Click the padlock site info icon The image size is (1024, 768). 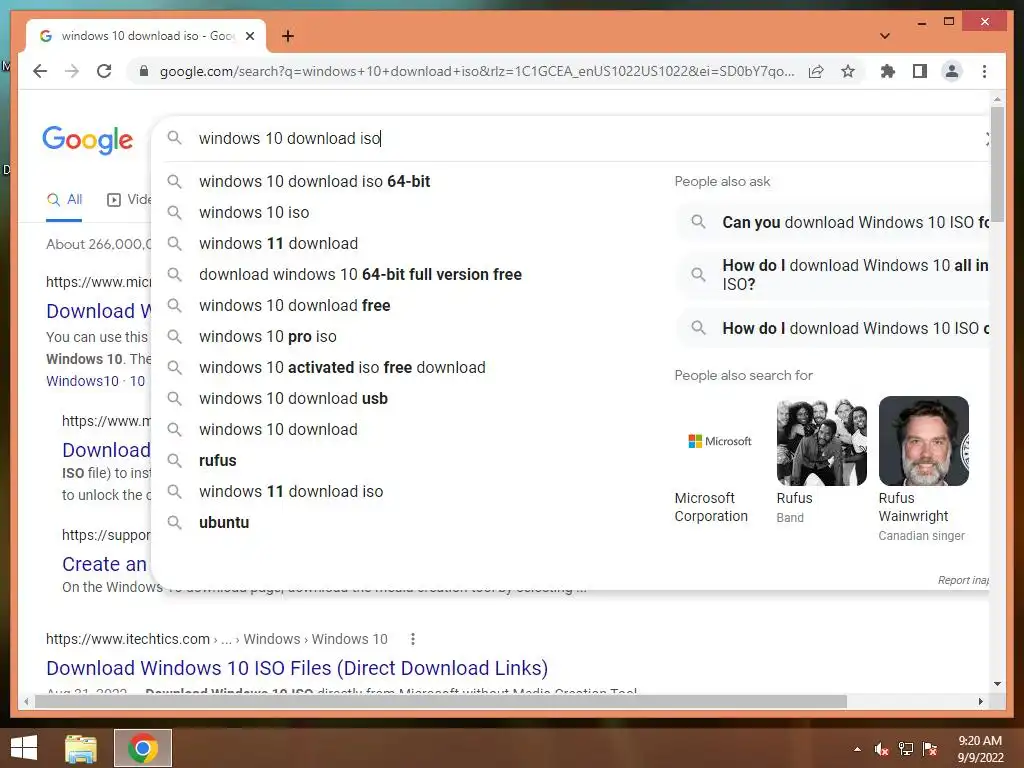(x=144, y=71)
